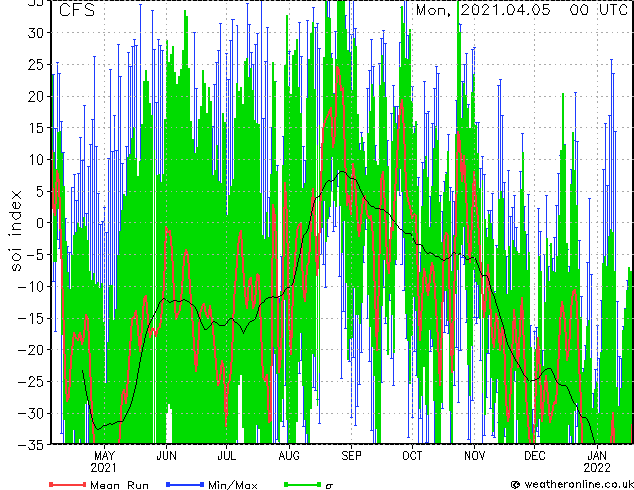
Task: Click the y-axis value -15
Action: (x=32, y=318)
